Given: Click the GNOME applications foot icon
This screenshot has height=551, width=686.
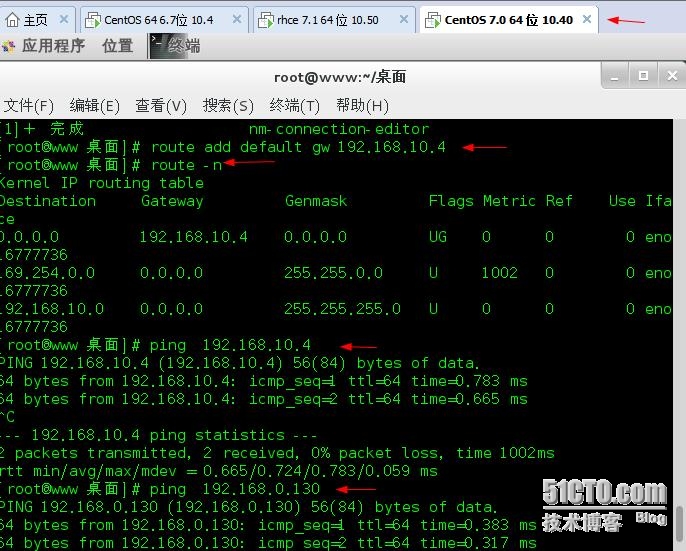Looking at the screenshot, I should point(9,46).
